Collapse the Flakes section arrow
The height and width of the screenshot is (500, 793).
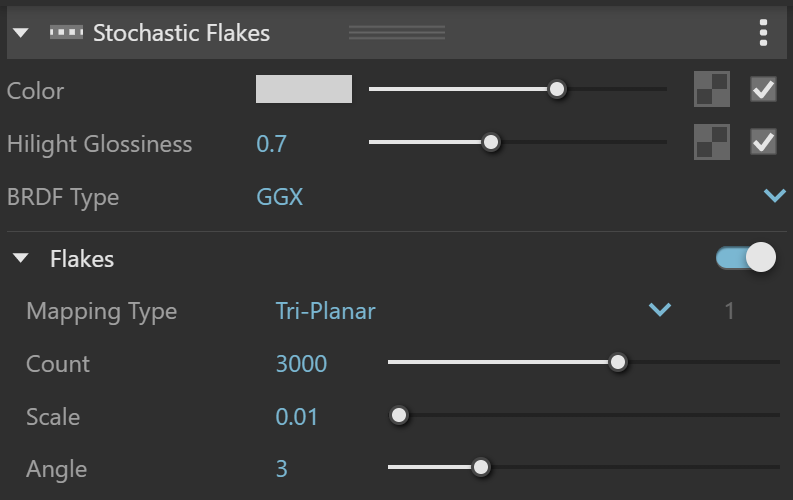click(x=21, y=258)
